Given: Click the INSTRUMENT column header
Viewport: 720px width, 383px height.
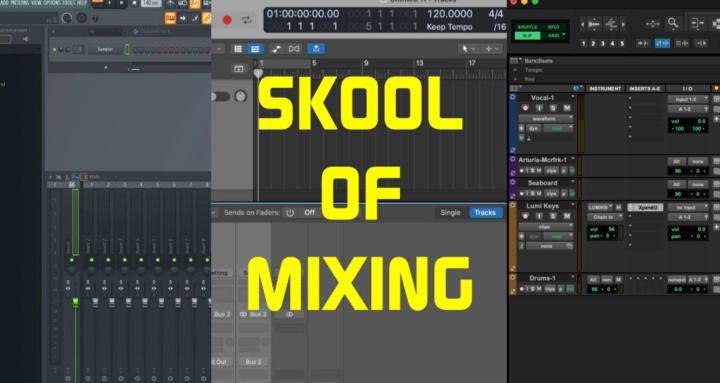Looking at the screenshot, I should click(x=605, y=88).
